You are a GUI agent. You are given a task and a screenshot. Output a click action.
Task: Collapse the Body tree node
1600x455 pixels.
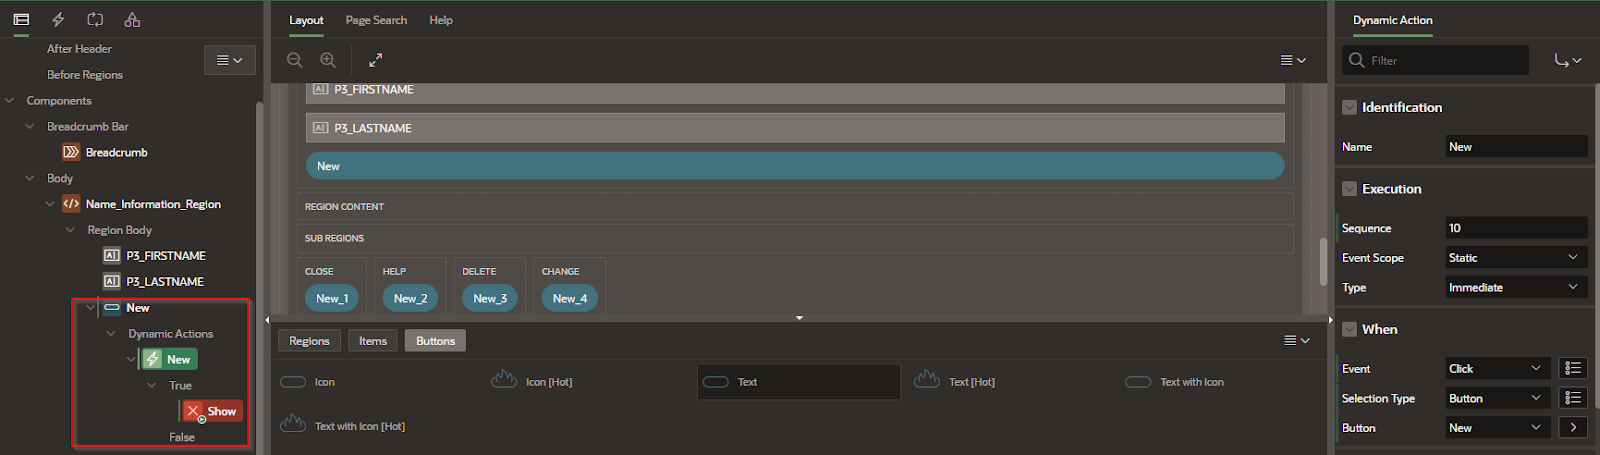tap(29, 179)
